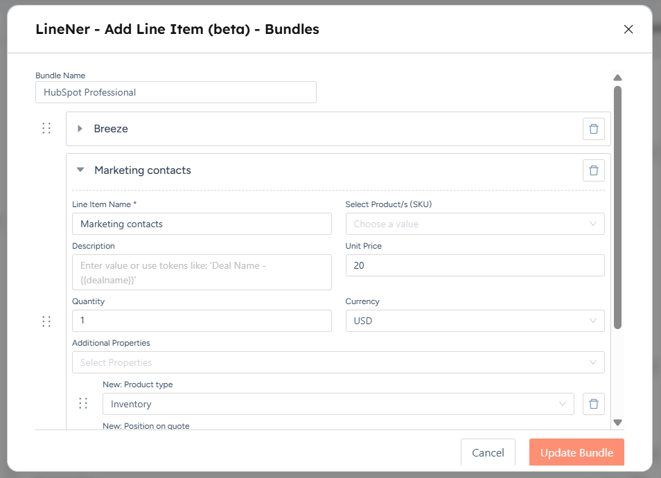Viewport: 661px width, 478px height.
Task: Open the Currency USD dropdown
Action: tap(474, 321)
